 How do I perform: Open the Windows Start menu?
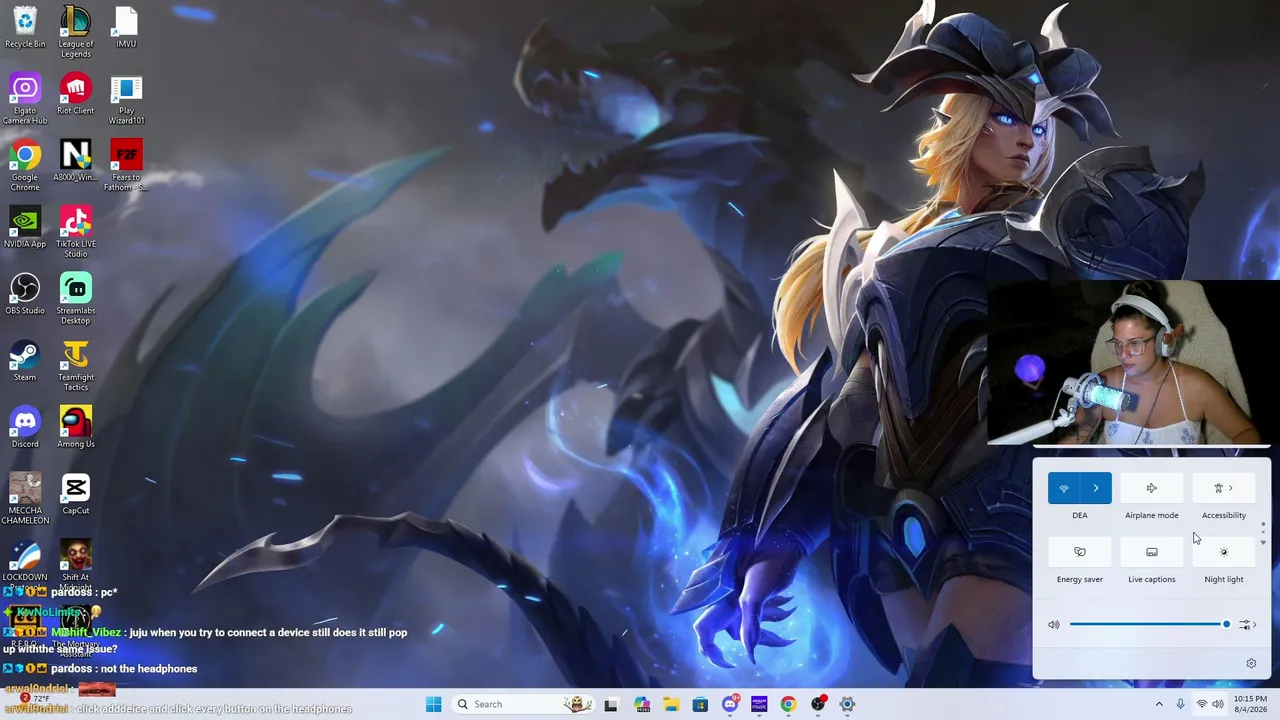(x=433, y=704)
